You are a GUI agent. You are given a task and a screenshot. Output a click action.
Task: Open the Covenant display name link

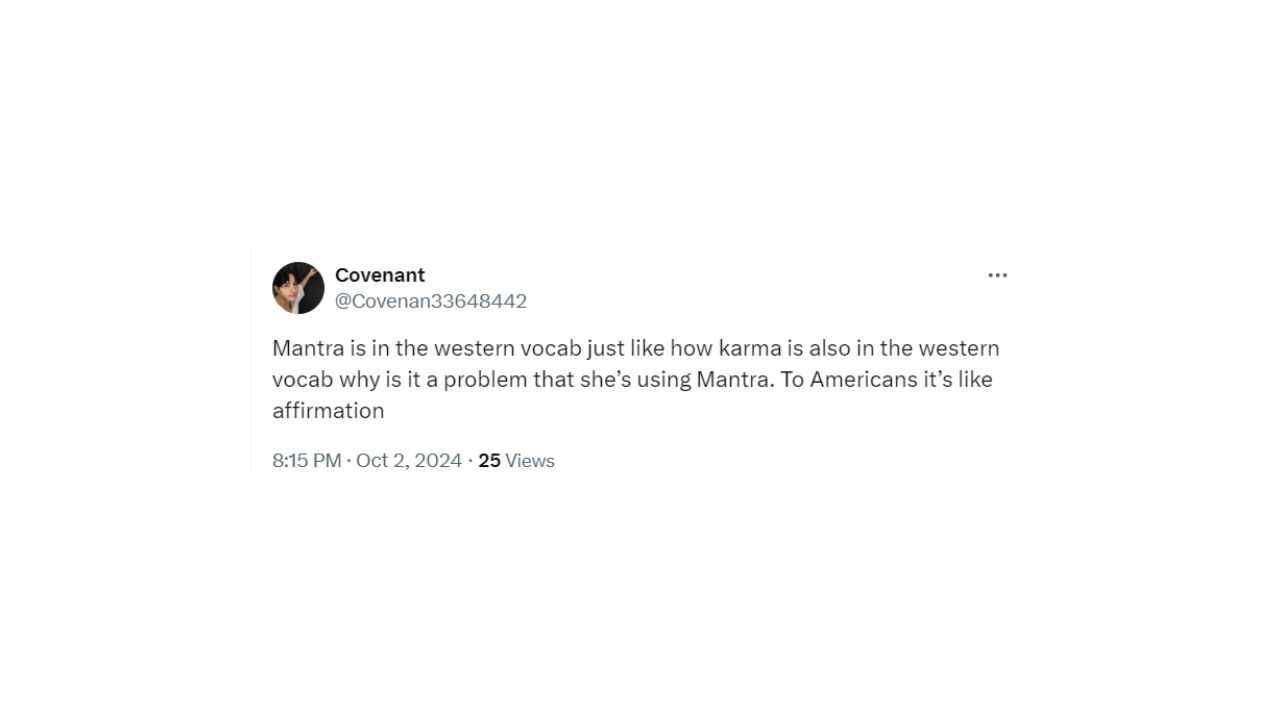point(380,275)
